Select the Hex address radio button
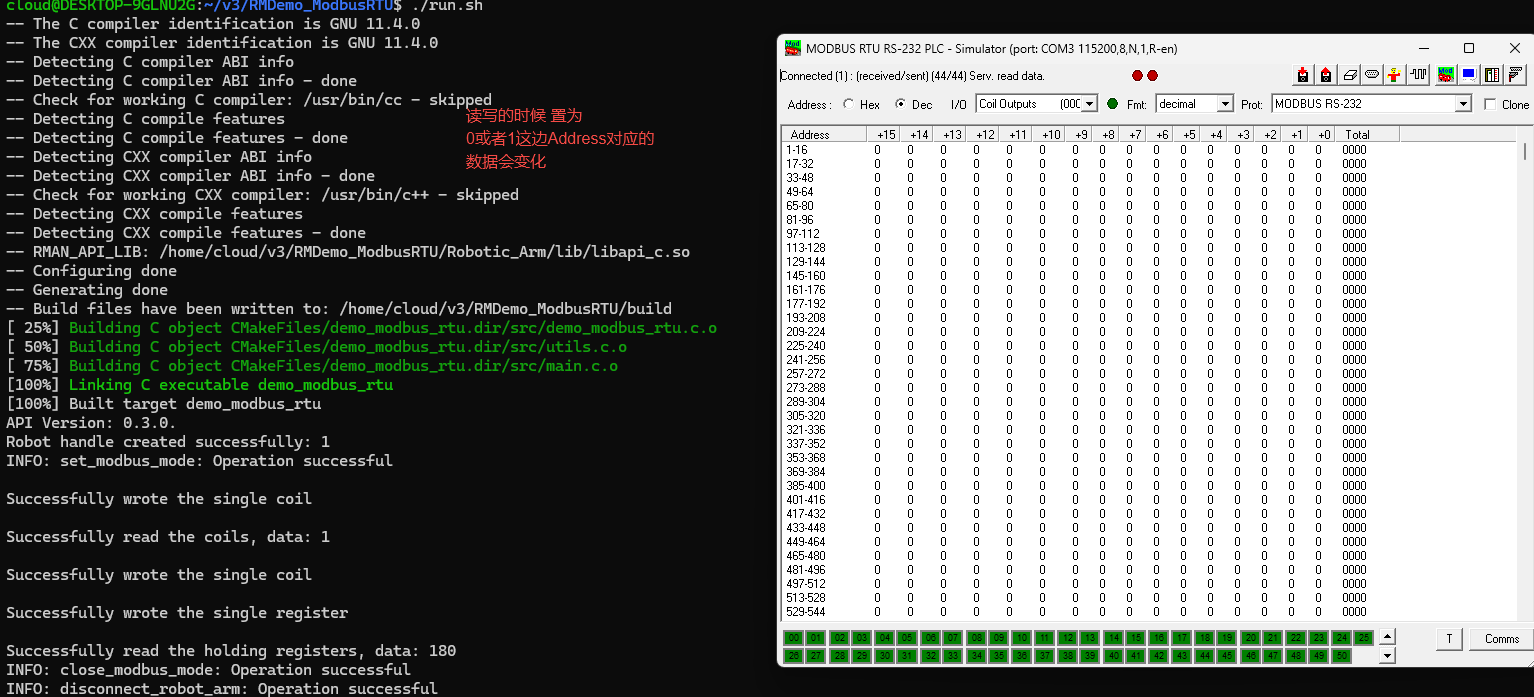This screenshot has height=697, width=1534. 849,104
